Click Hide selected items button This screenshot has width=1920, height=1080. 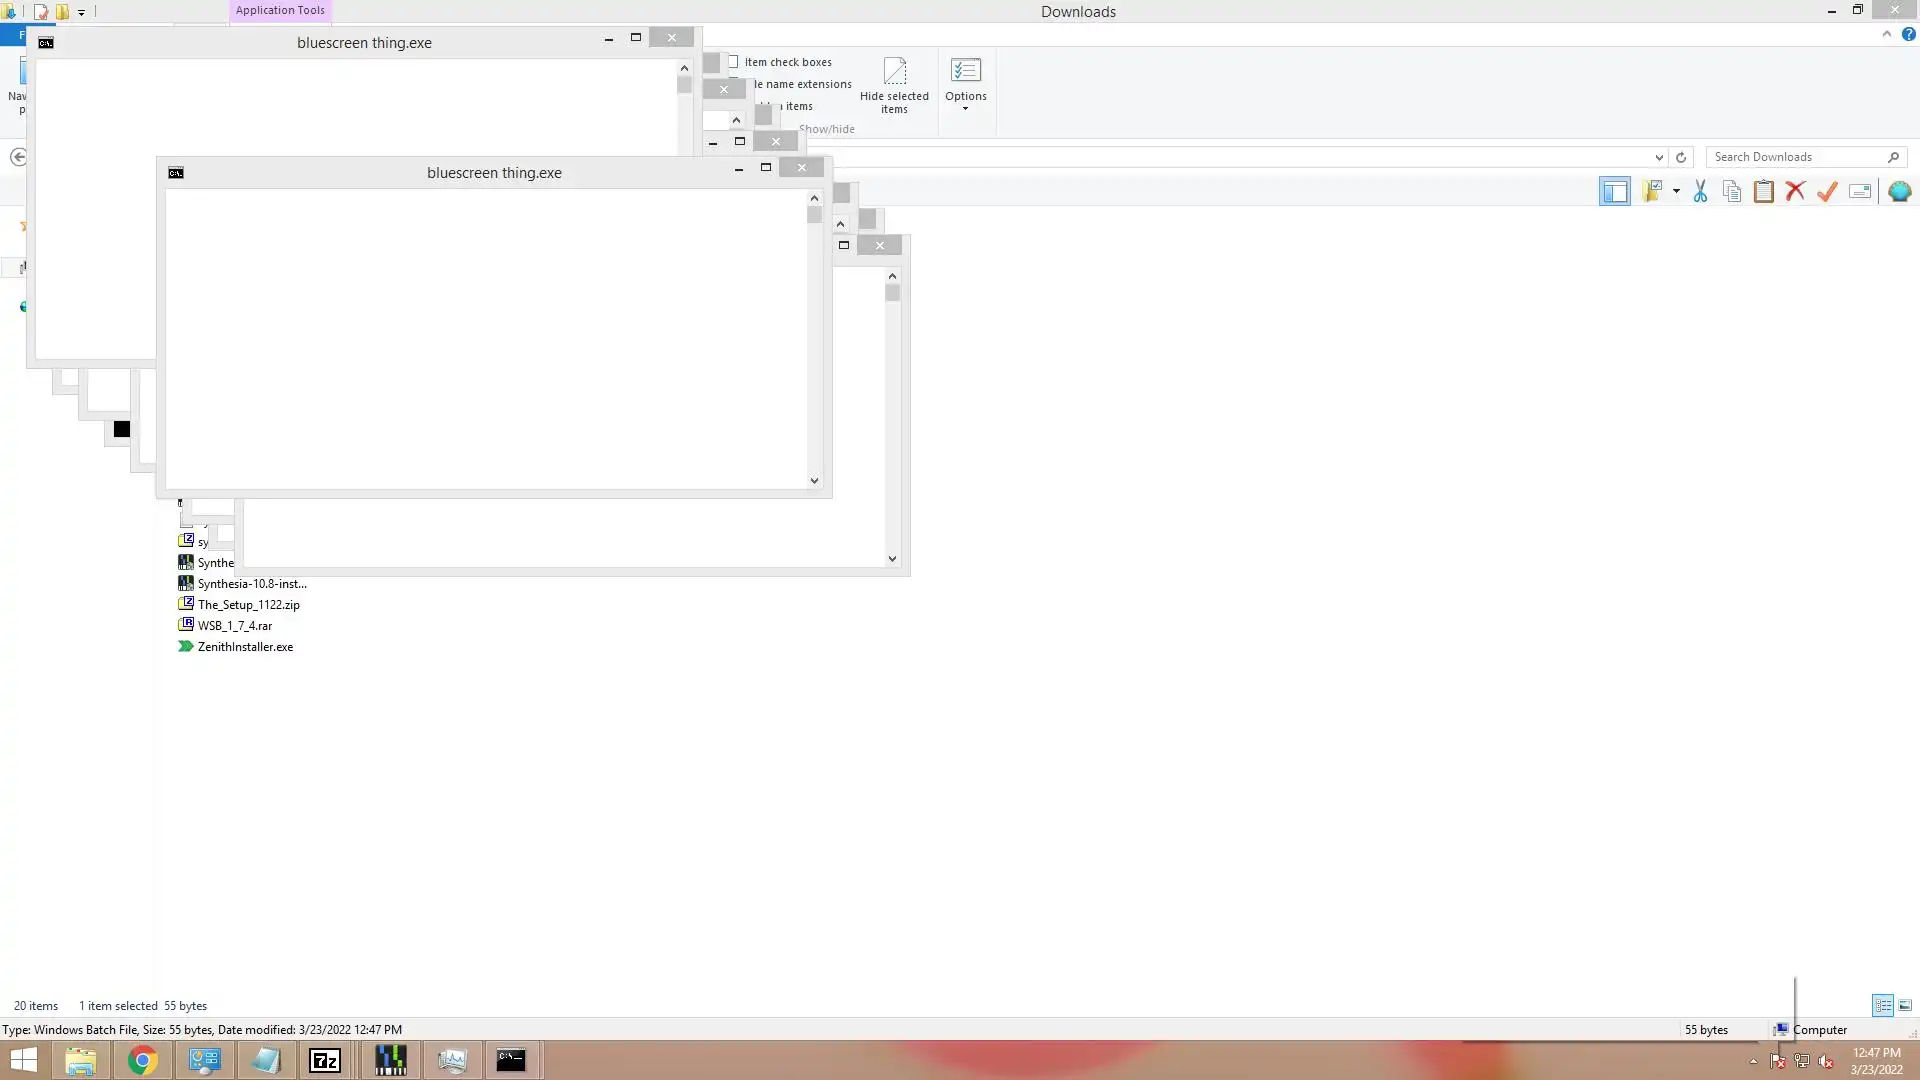tap(894, 85)
